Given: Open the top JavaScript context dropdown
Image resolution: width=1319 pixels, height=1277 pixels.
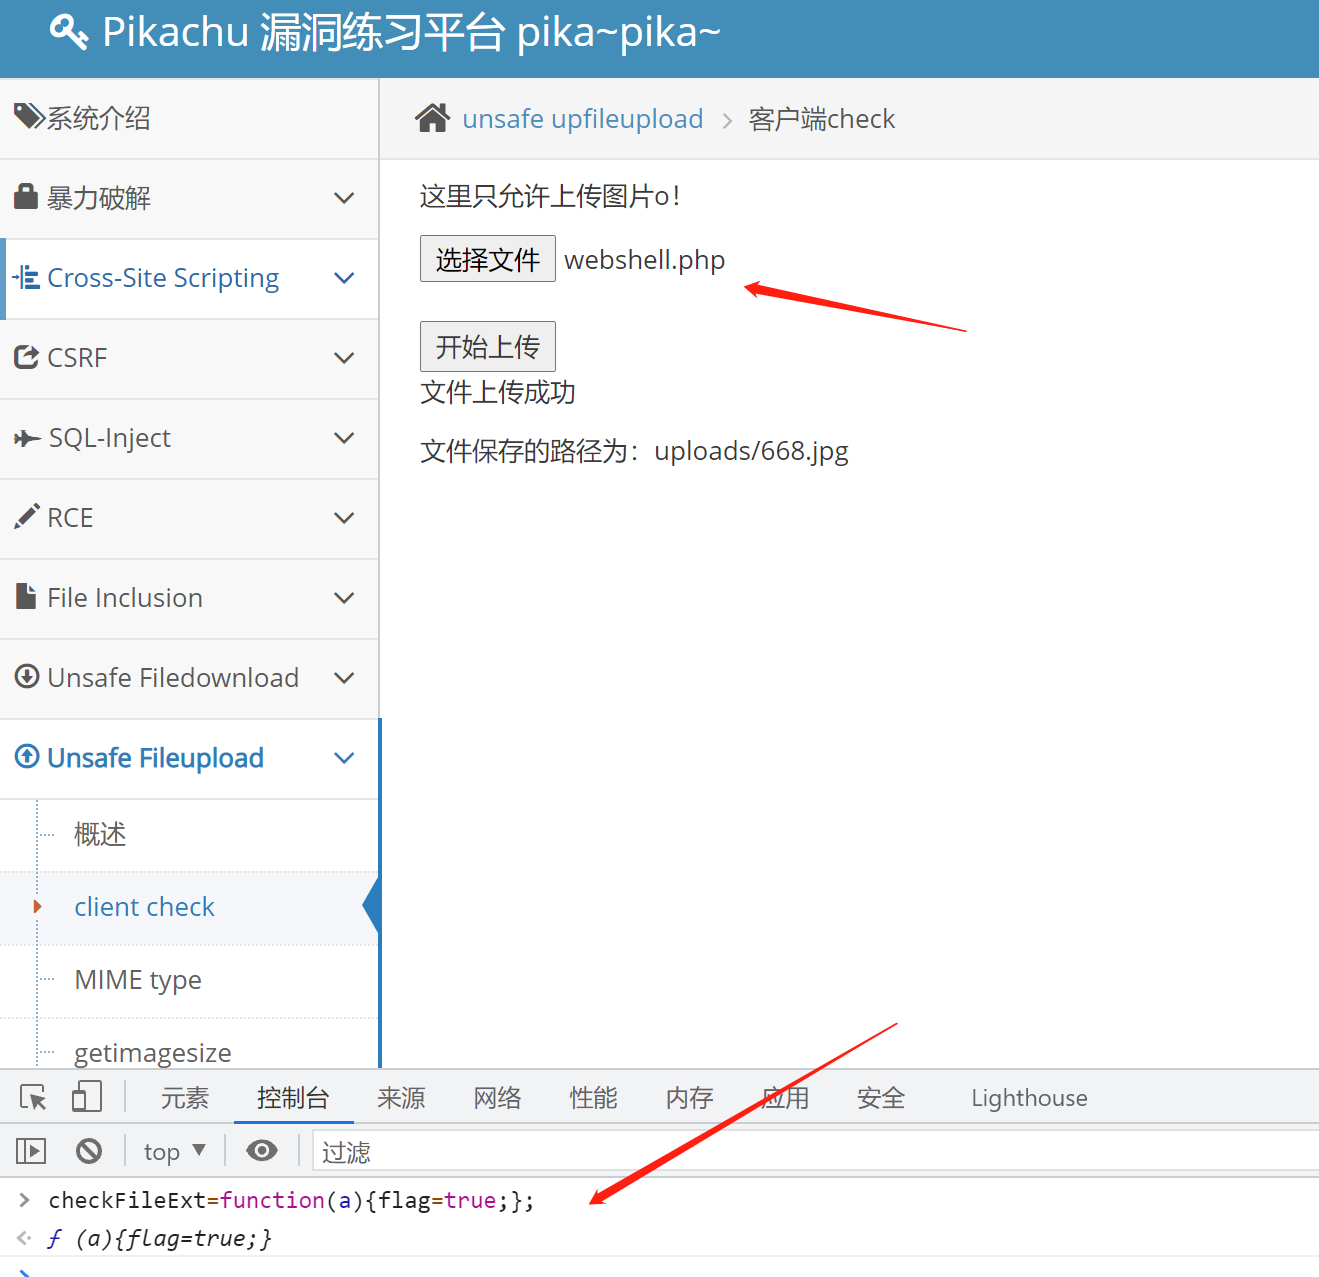Looking at the screenshot, I should click(x=175, y=1151).
